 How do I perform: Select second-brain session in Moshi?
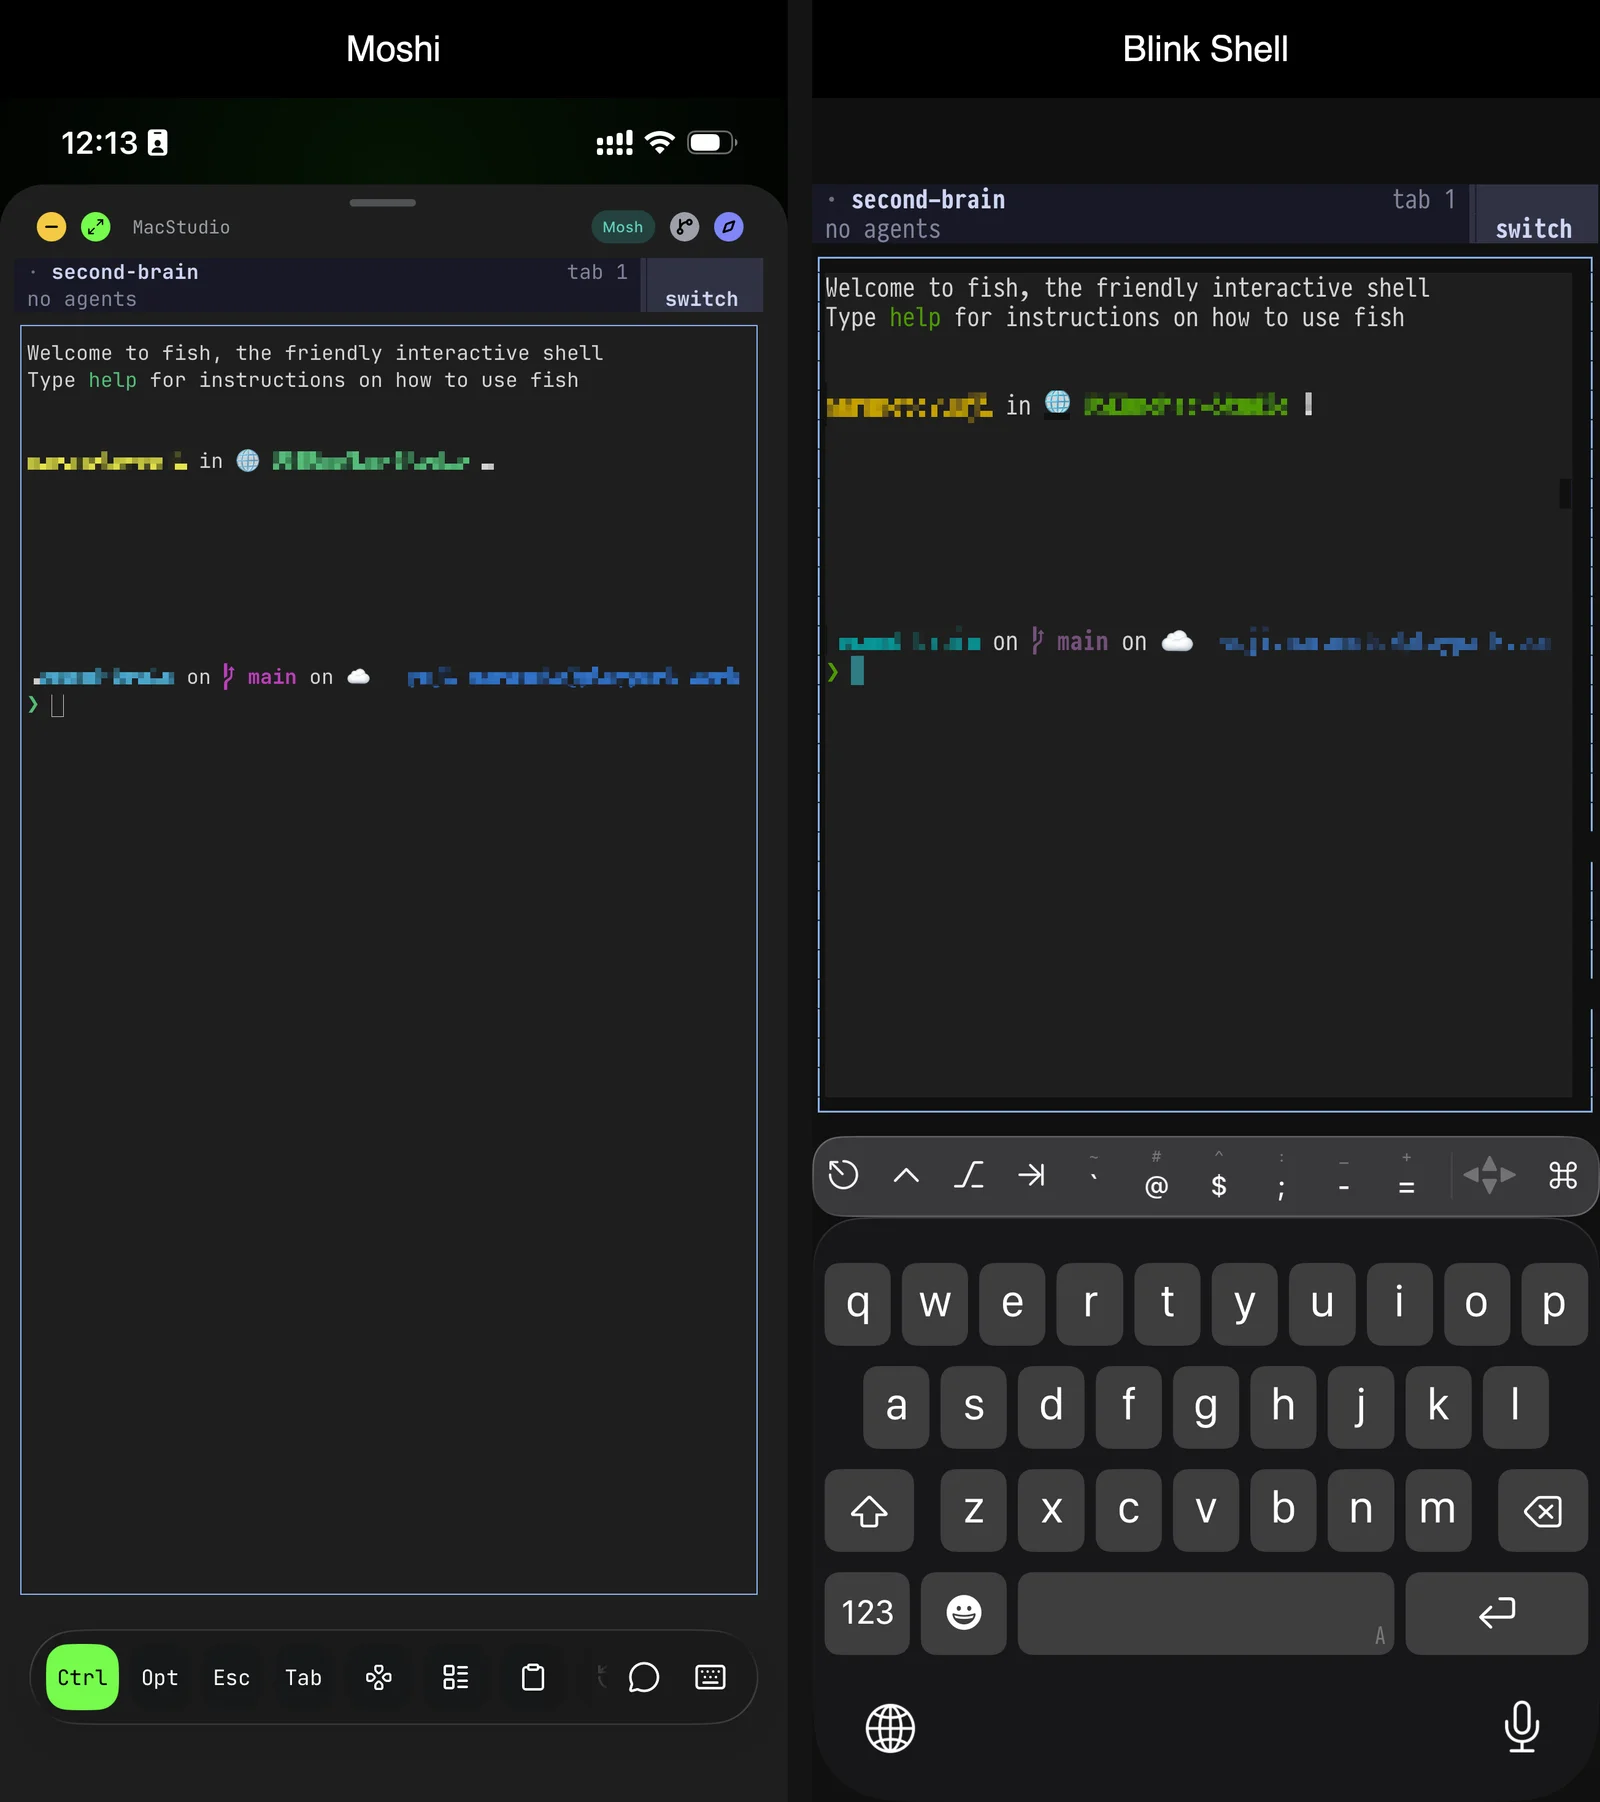pos(125,272)
